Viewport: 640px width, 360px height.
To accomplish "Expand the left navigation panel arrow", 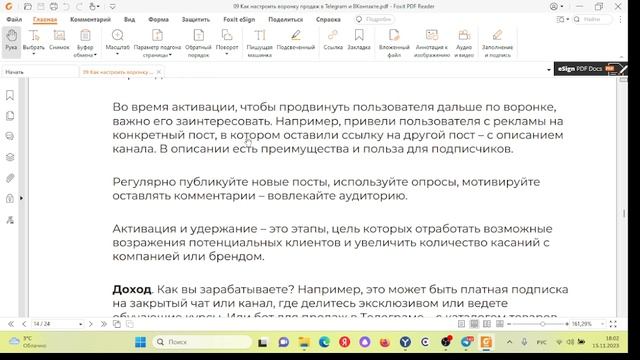I will pos(21,198).
